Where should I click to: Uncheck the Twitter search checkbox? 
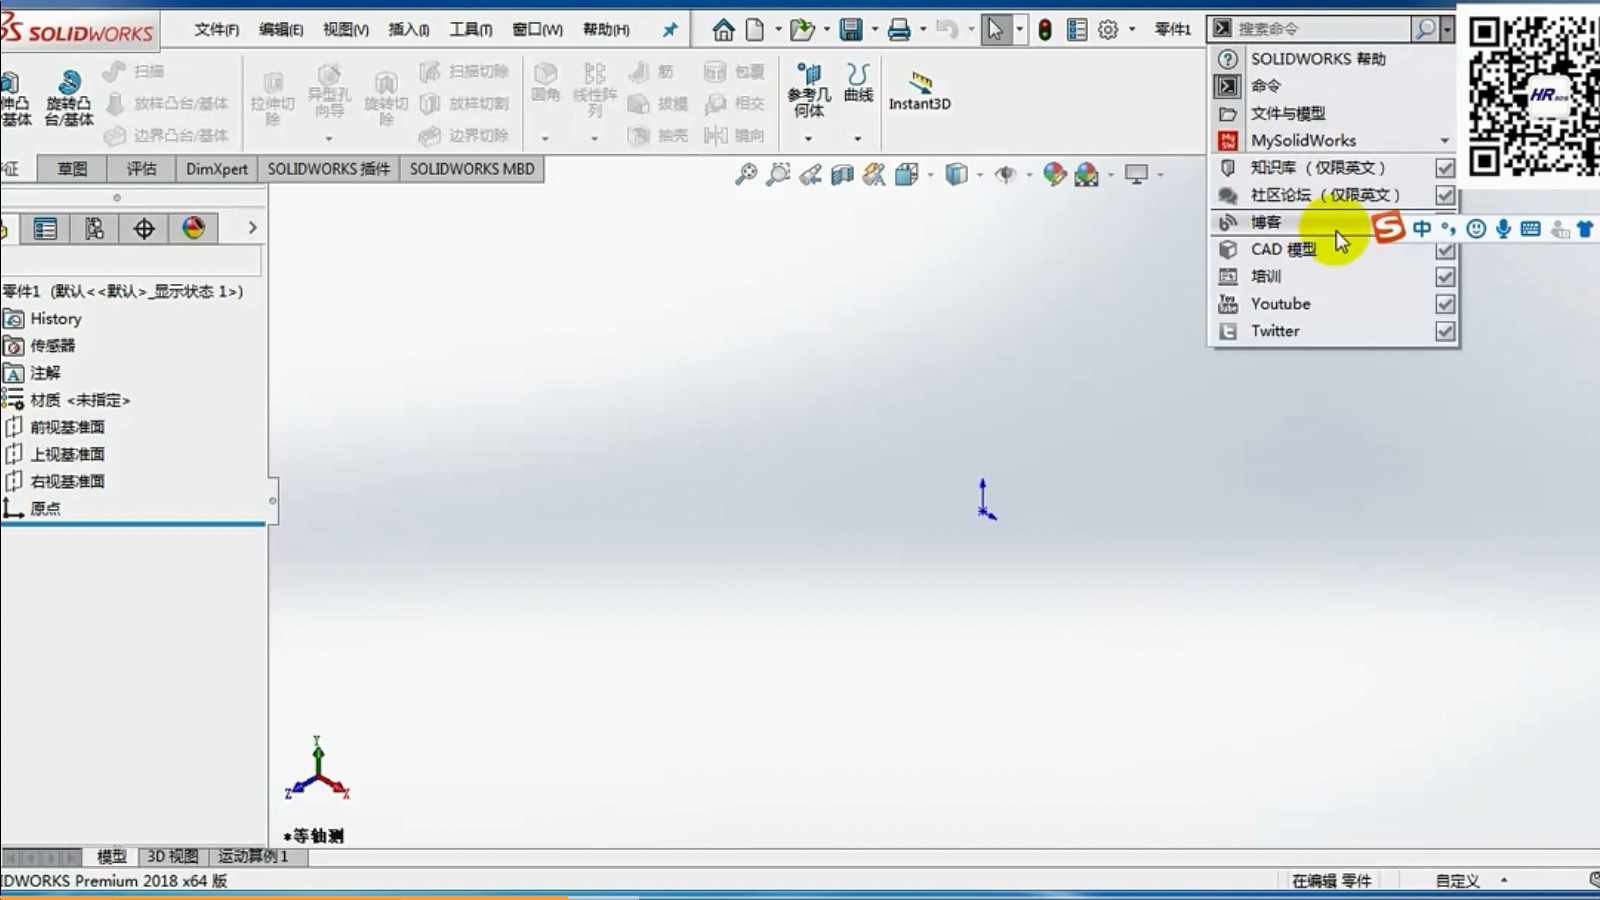coord(1444,331)
